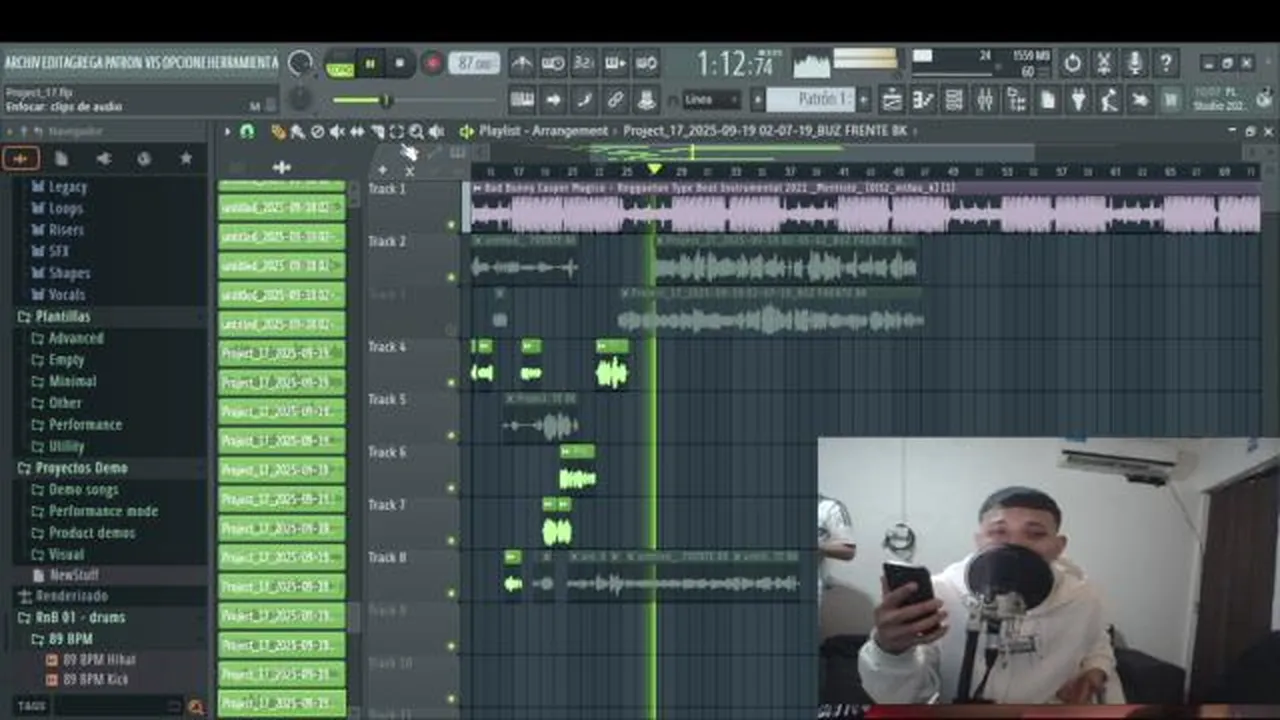Mute Track 5 using its green dot
1280x720 pixels.
[452, 436]
